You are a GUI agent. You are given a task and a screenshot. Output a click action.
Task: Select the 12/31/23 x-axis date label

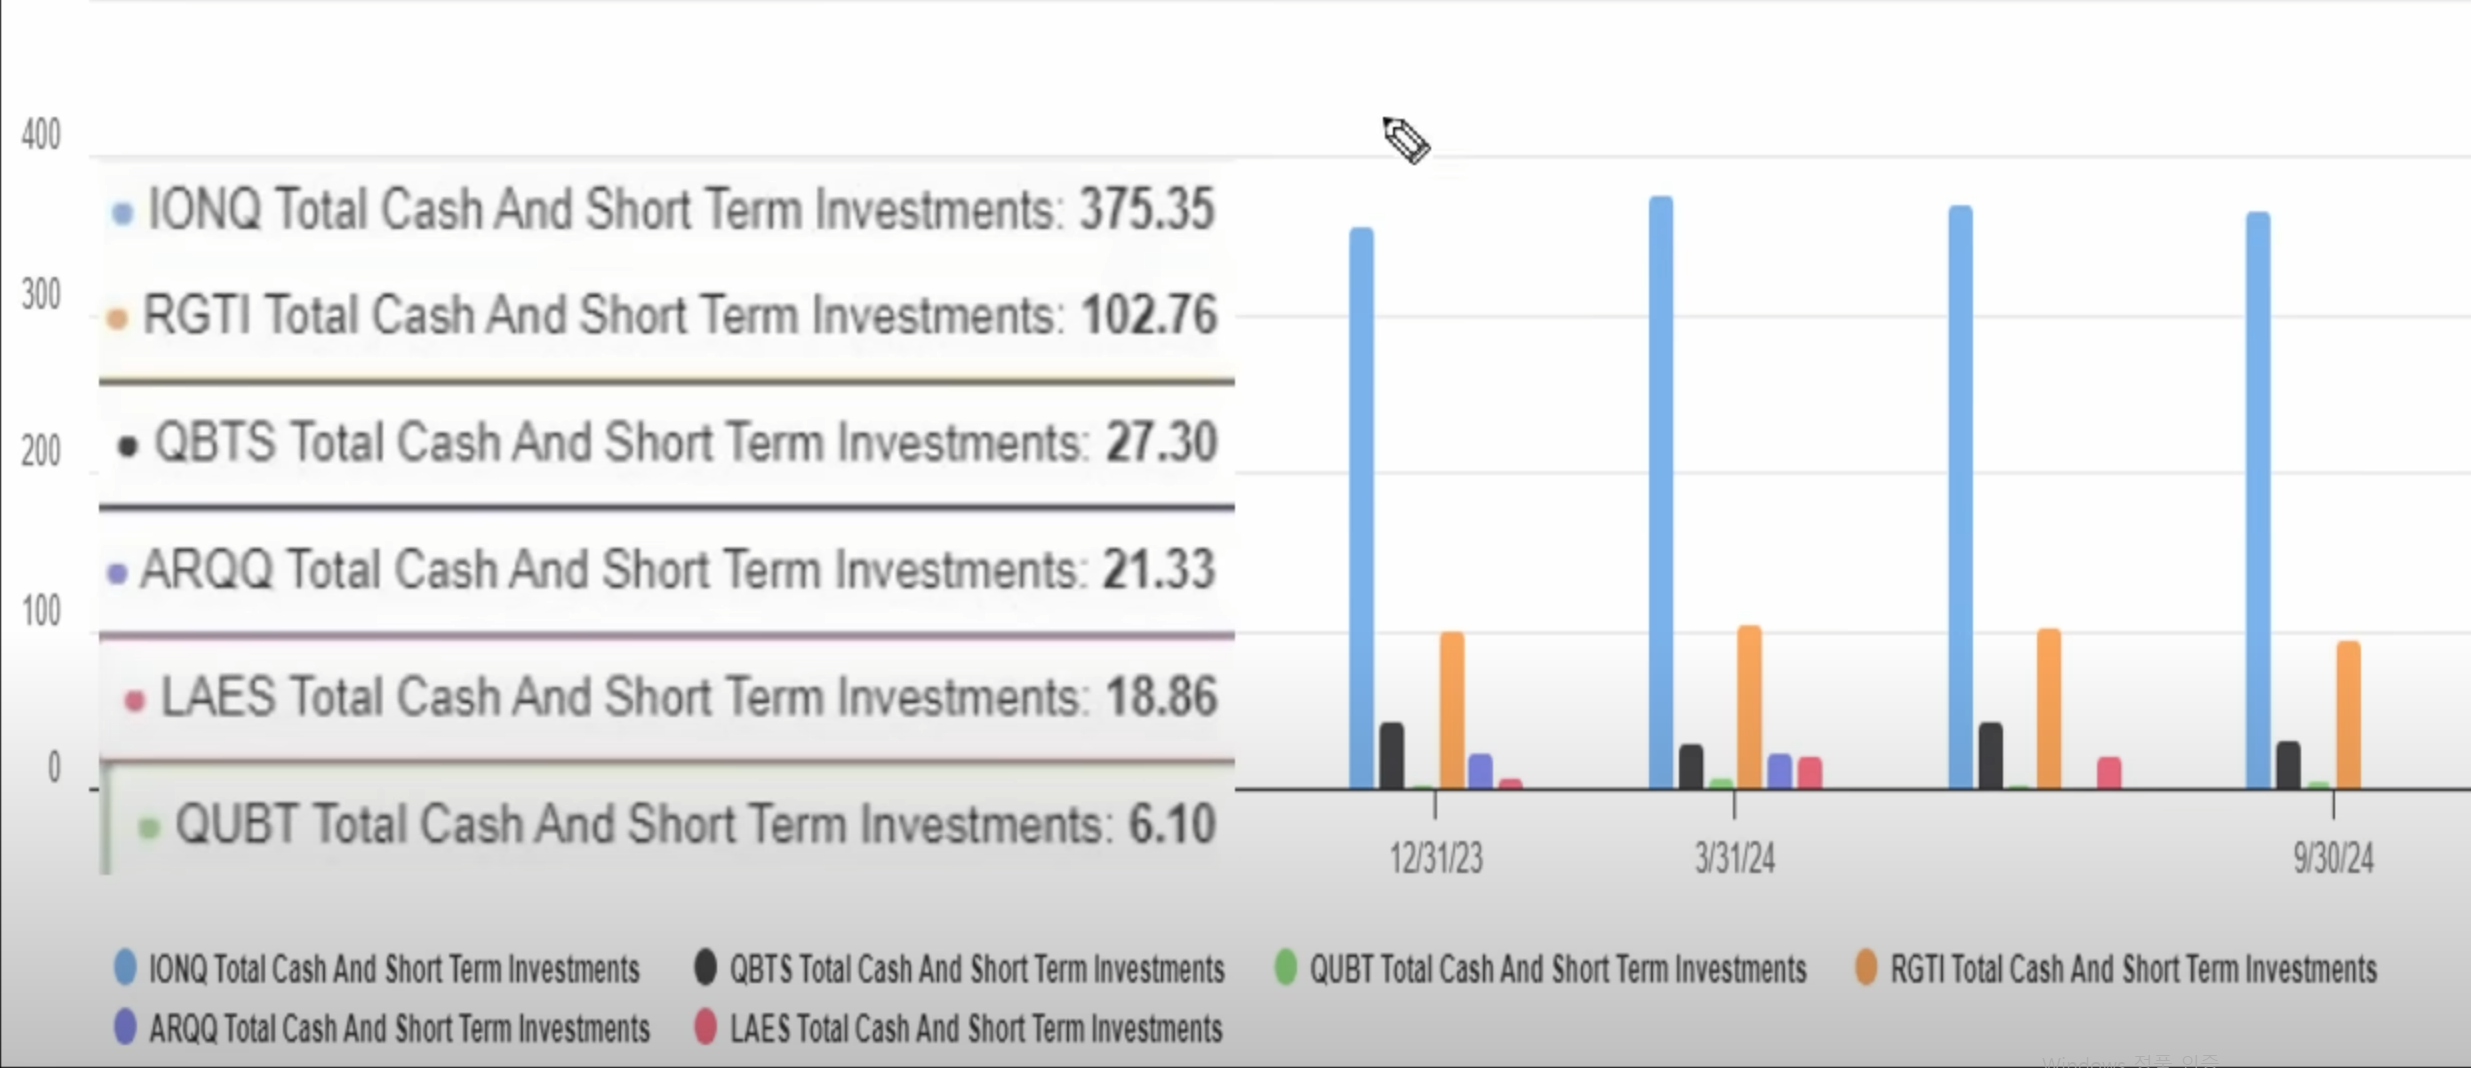[x=1435, y=858]
